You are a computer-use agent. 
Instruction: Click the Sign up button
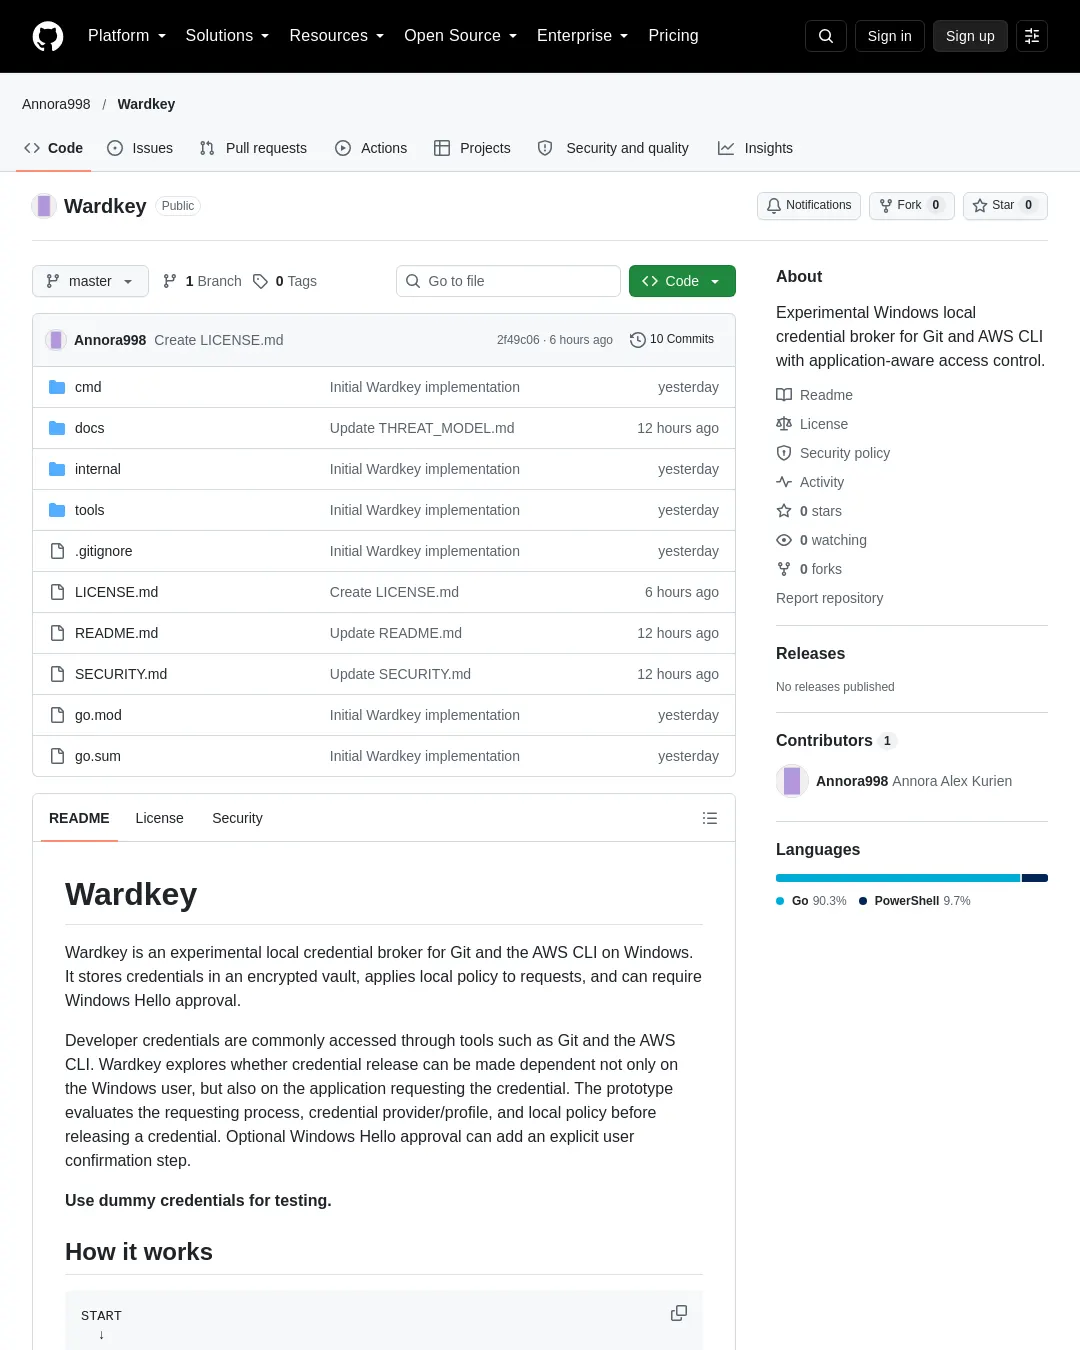tap(970, 36)
